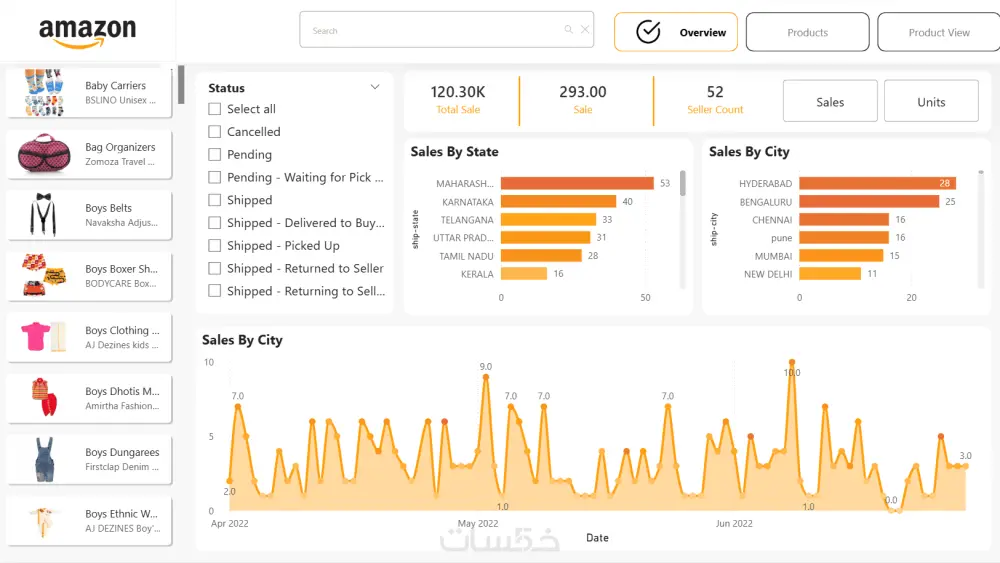Image resolution: width=1000 pixels, height=563 pixels.
Task: Select the Boys Clothing pink shirt image
Action: point(44,336)
